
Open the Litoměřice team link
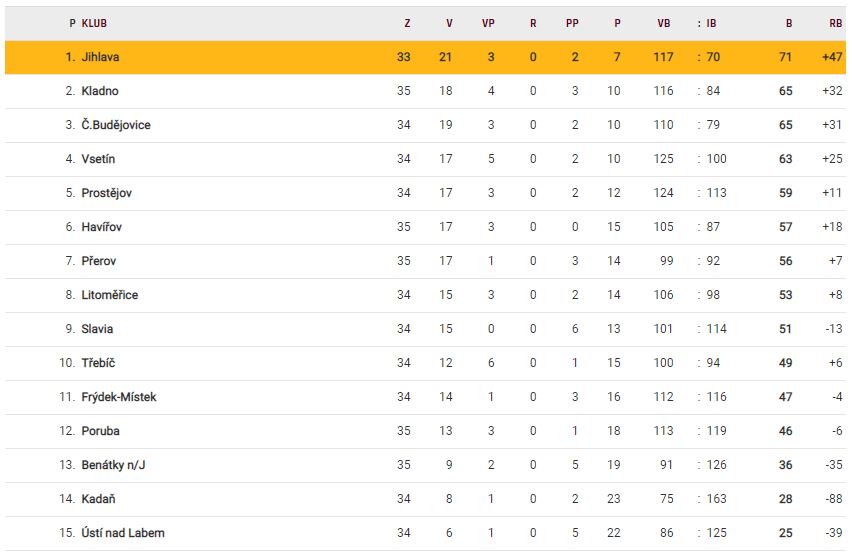coord(110,295)
